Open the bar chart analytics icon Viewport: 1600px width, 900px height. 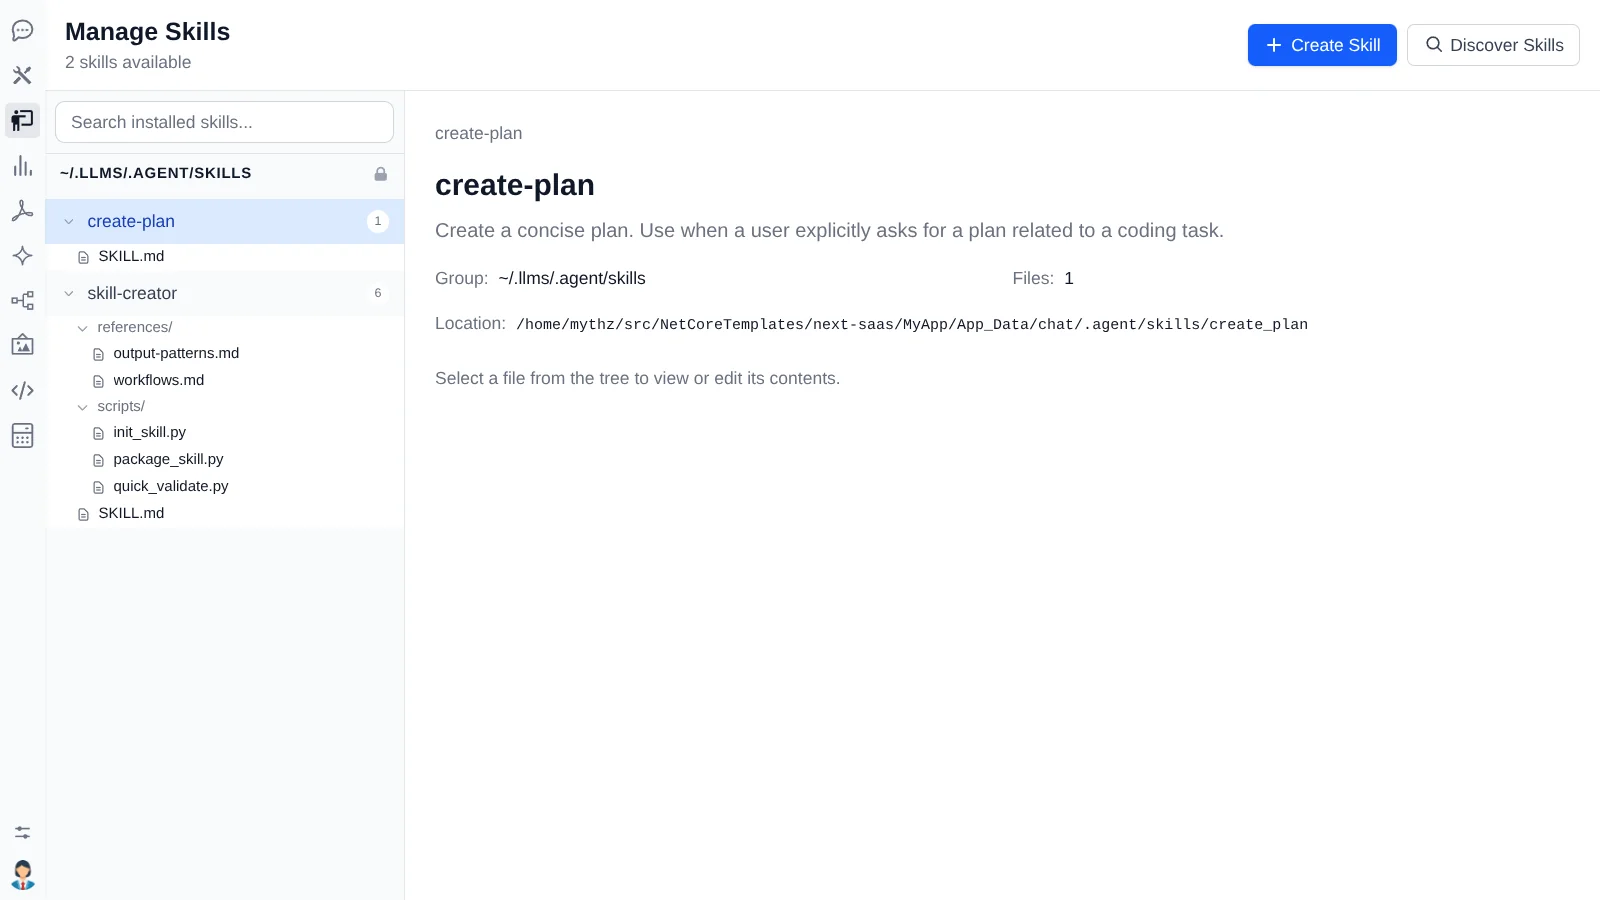click(22, 166)
